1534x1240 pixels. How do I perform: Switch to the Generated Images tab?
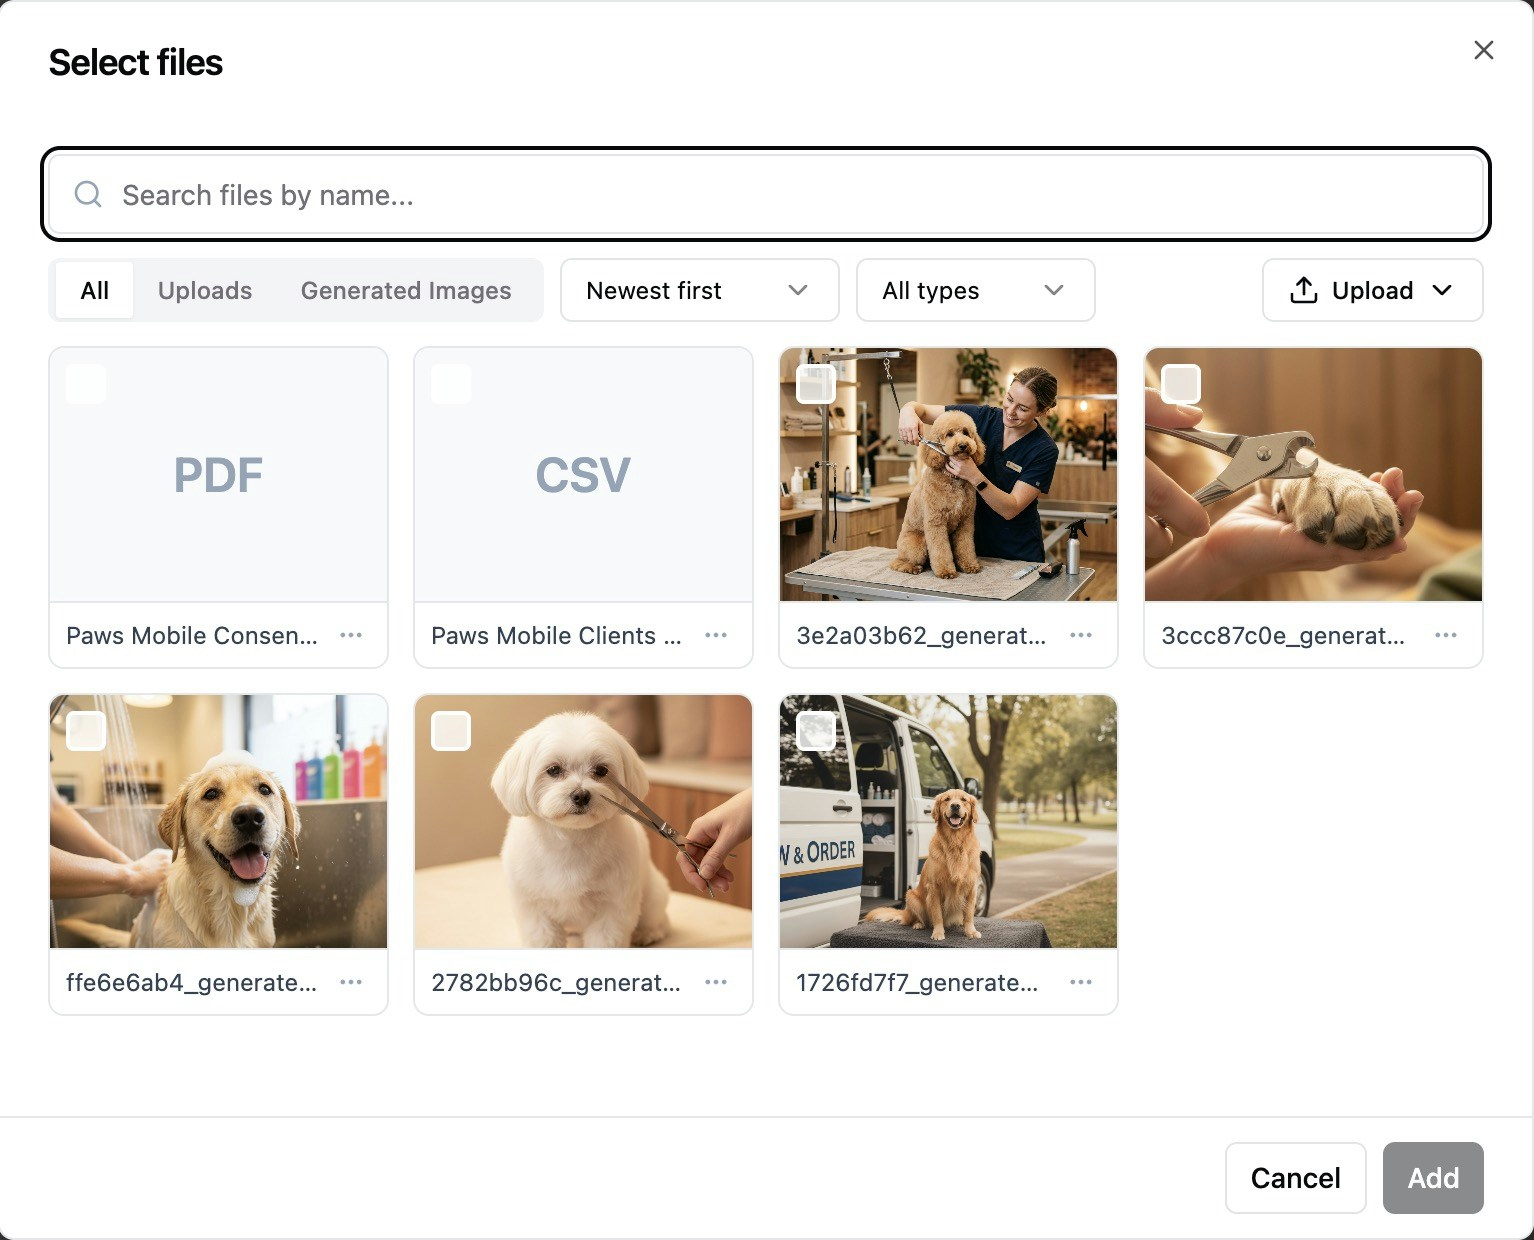coord(405,290)
